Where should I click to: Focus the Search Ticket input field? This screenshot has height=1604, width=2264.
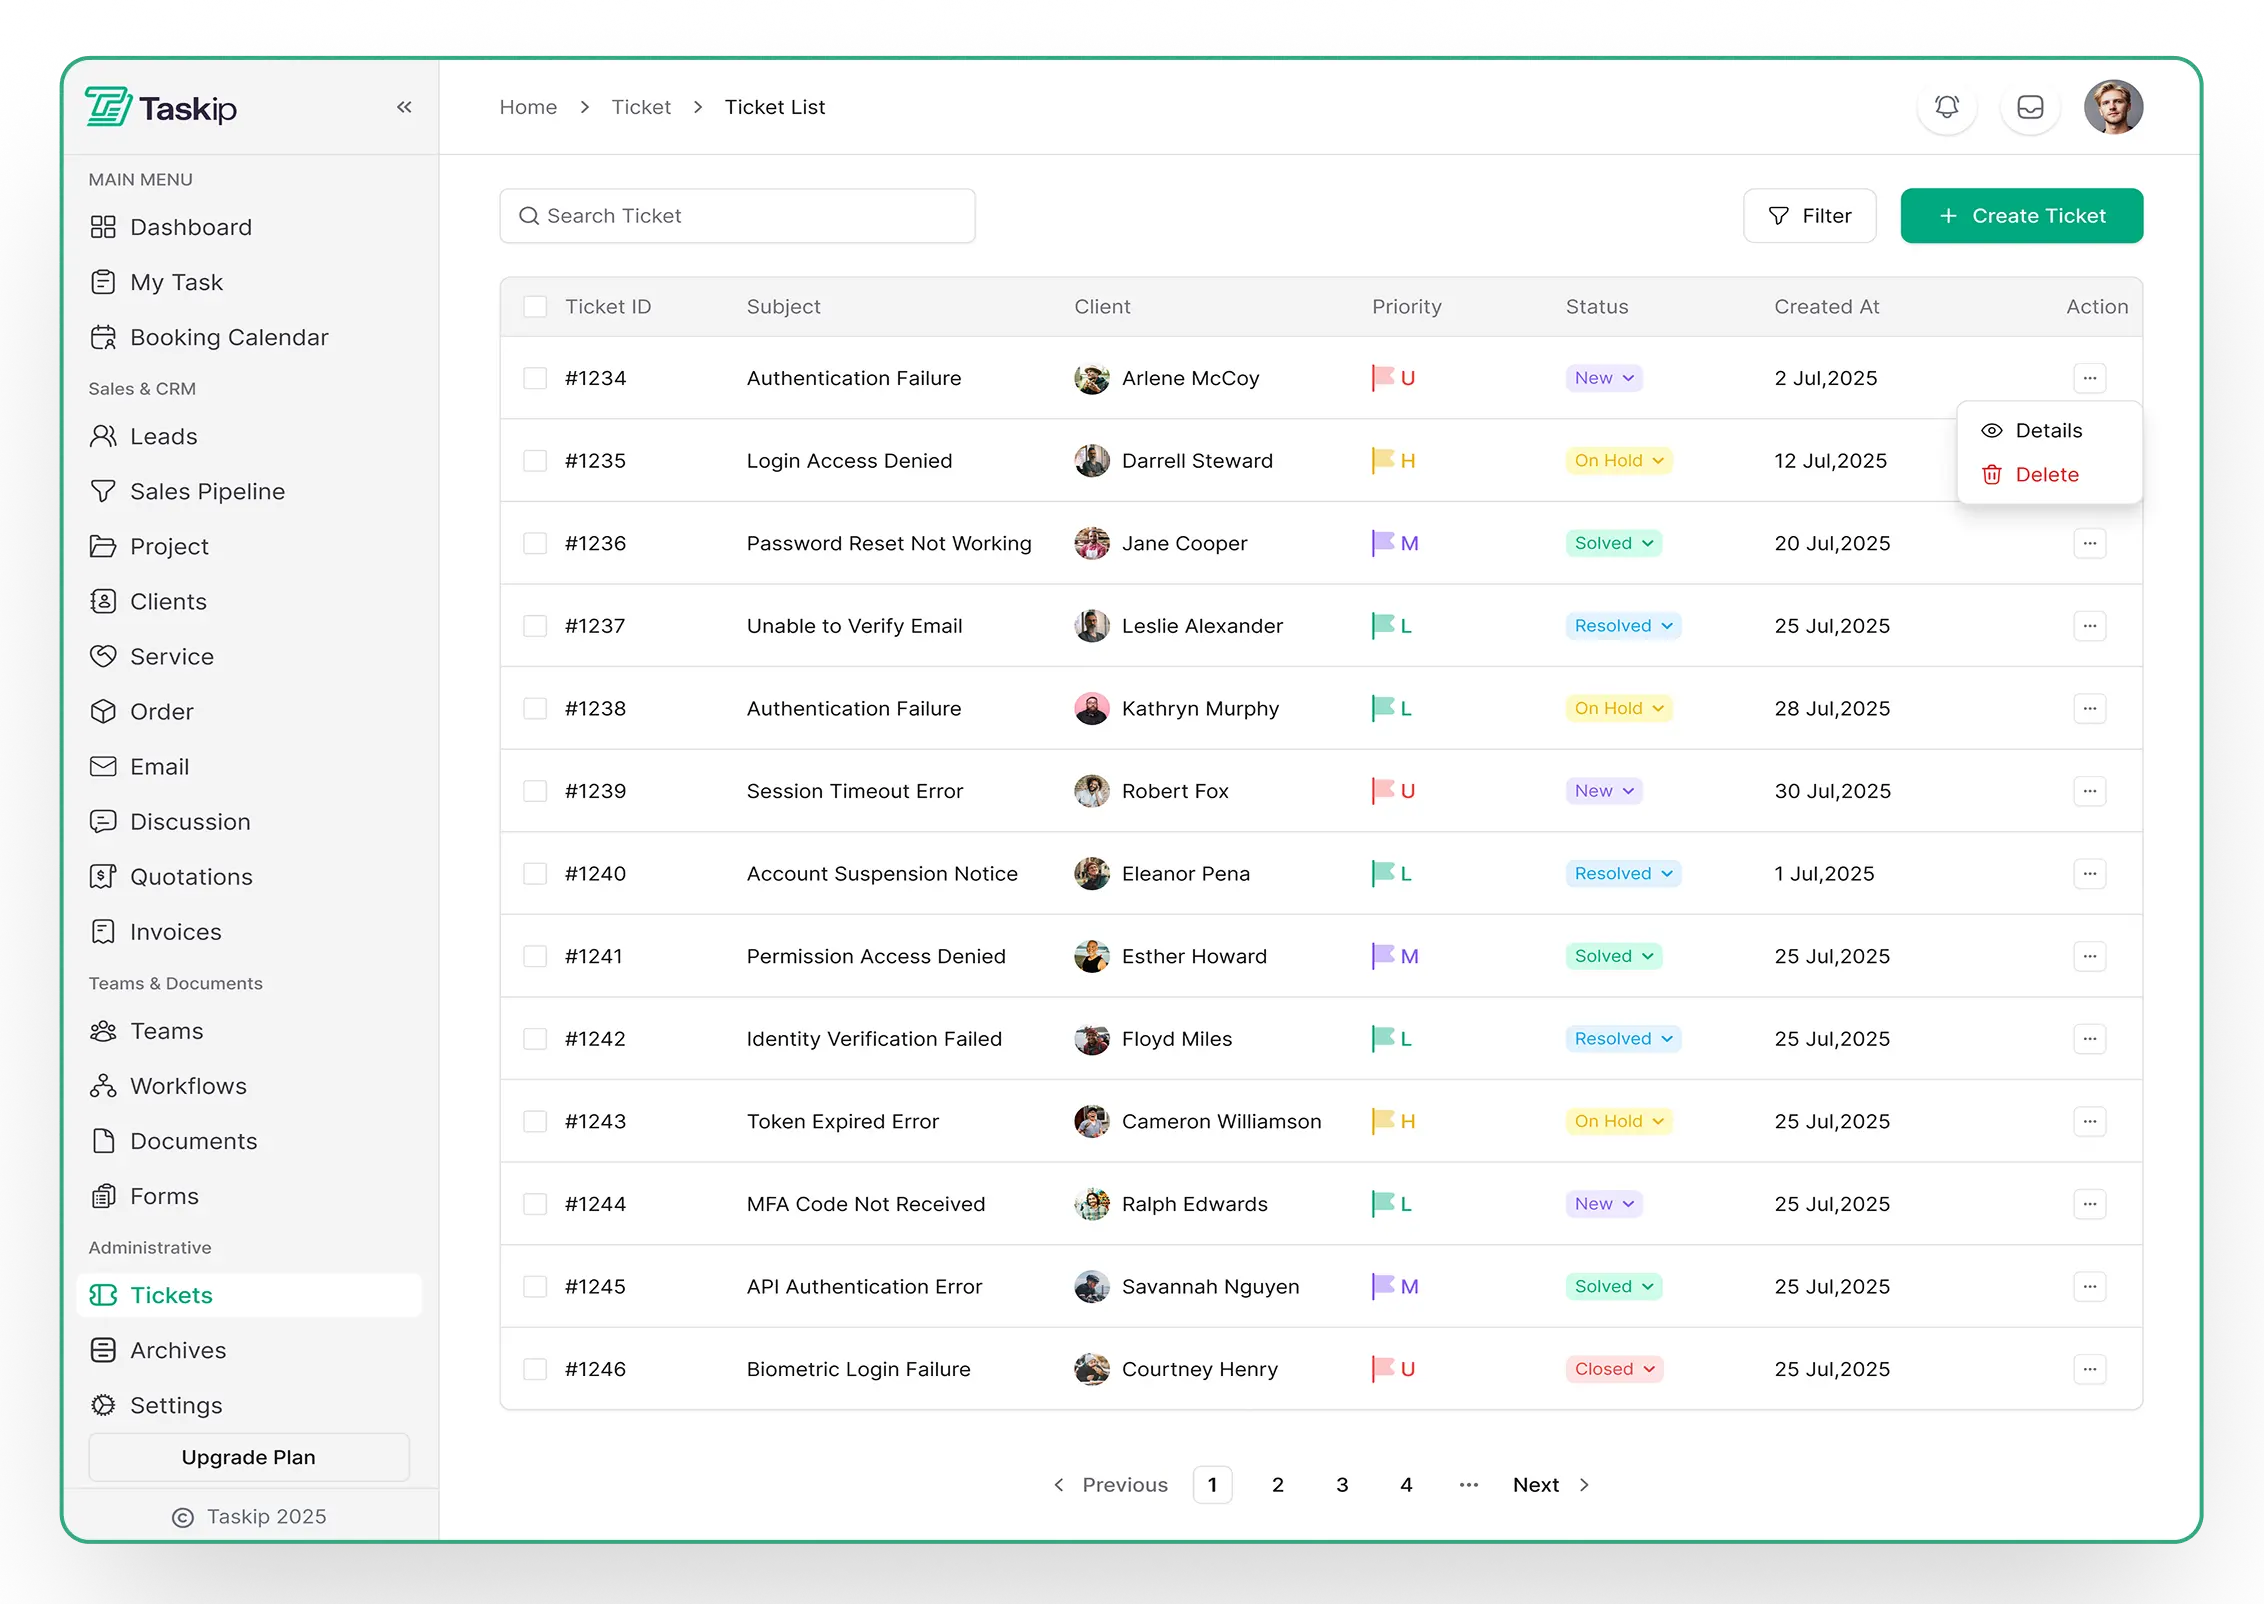click(737, 216)
